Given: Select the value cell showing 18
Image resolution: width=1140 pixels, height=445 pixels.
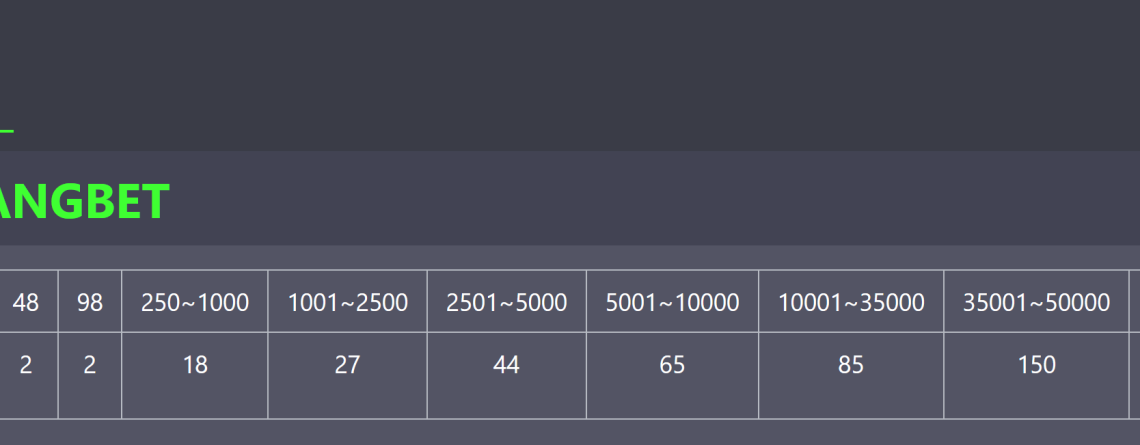Looking at the screenshot, I should pyautogui.click(x=195, y=376).
